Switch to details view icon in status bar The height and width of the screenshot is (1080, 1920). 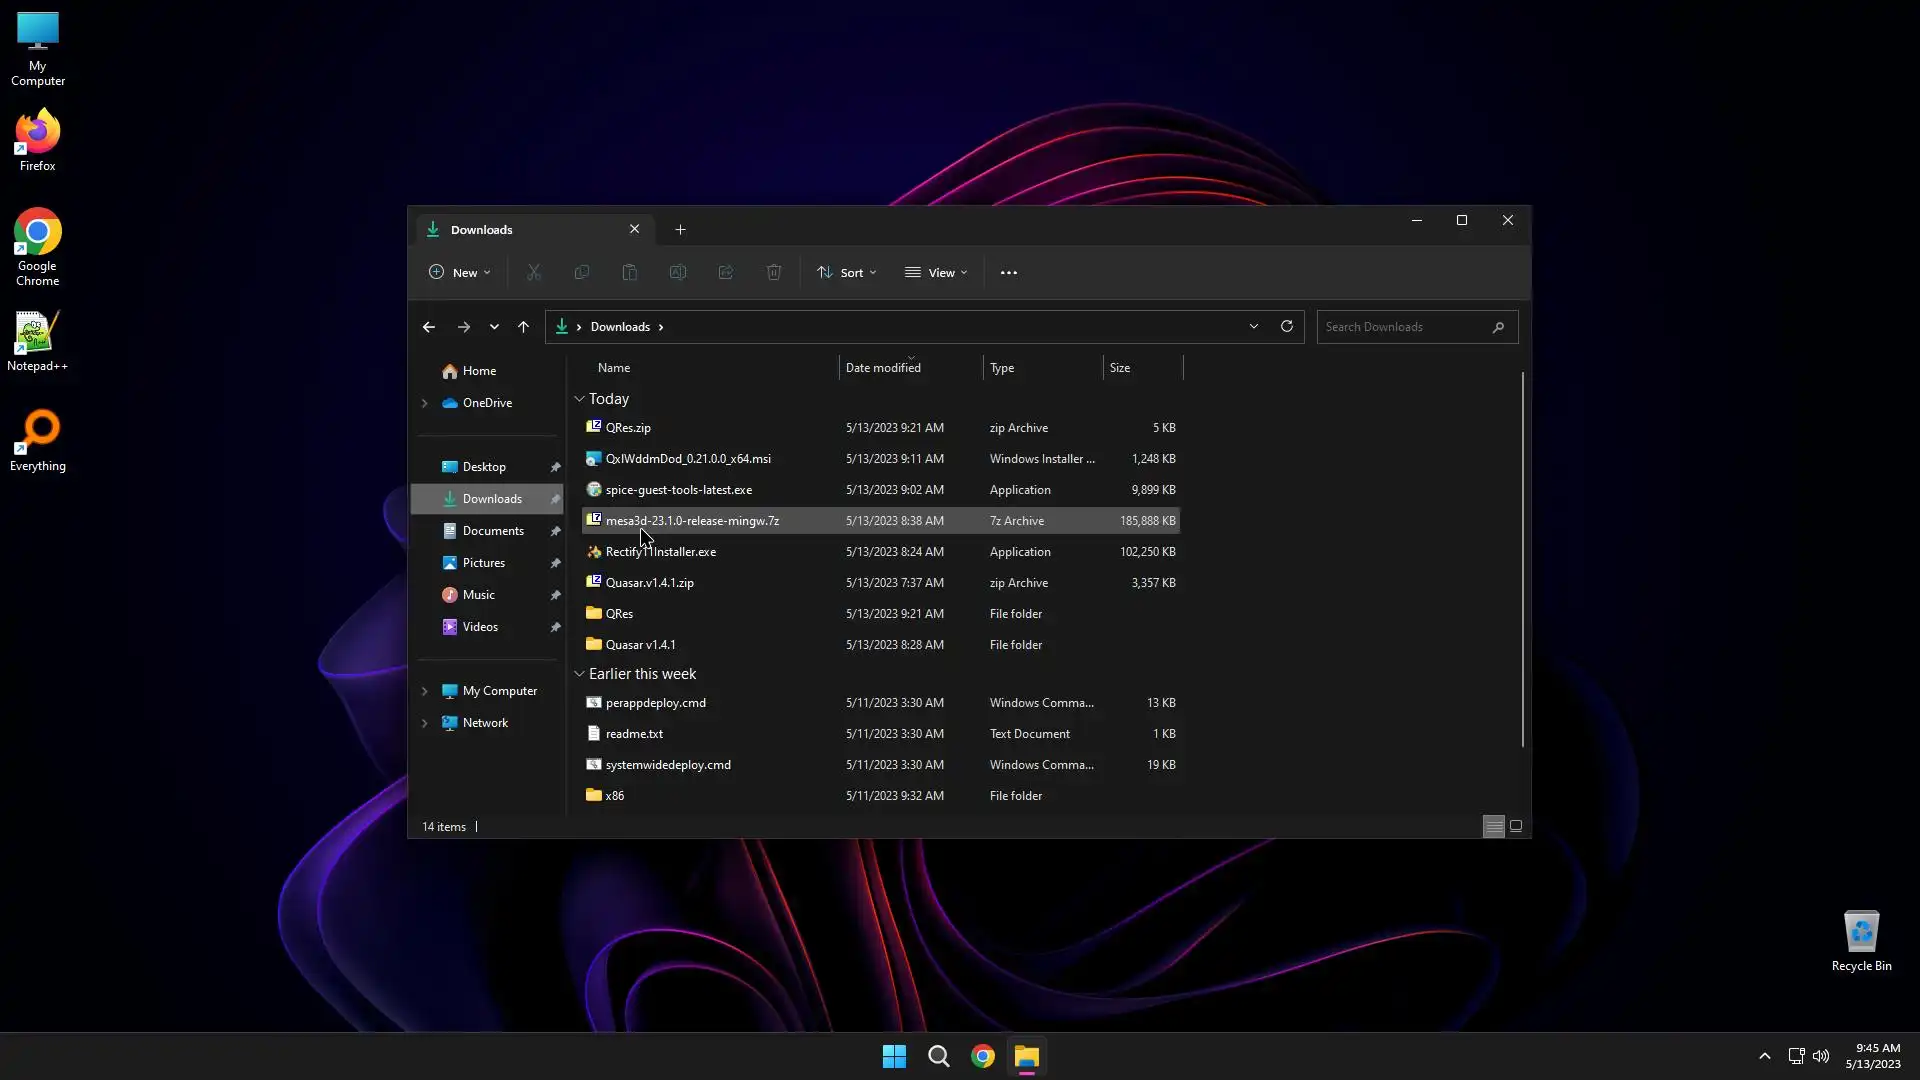(1493, 826)
